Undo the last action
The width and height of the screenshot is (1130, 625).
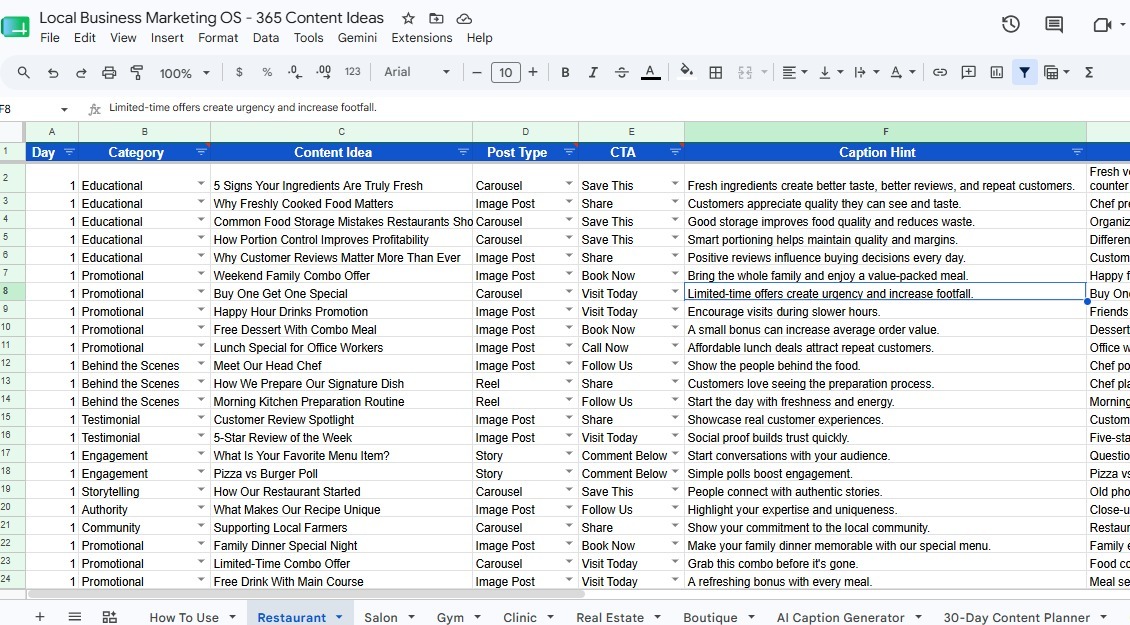click(53, 72)
